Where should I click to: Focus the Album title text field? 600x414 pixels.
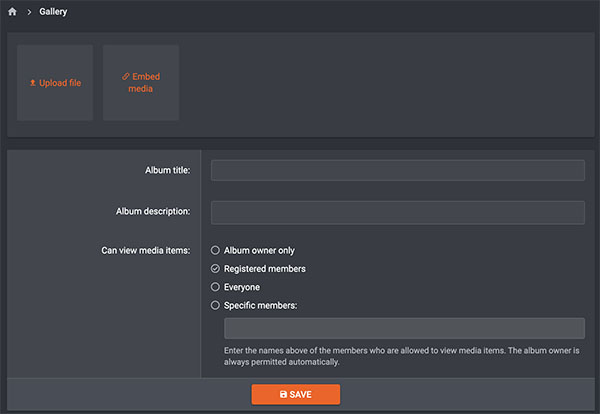[397, 170]
